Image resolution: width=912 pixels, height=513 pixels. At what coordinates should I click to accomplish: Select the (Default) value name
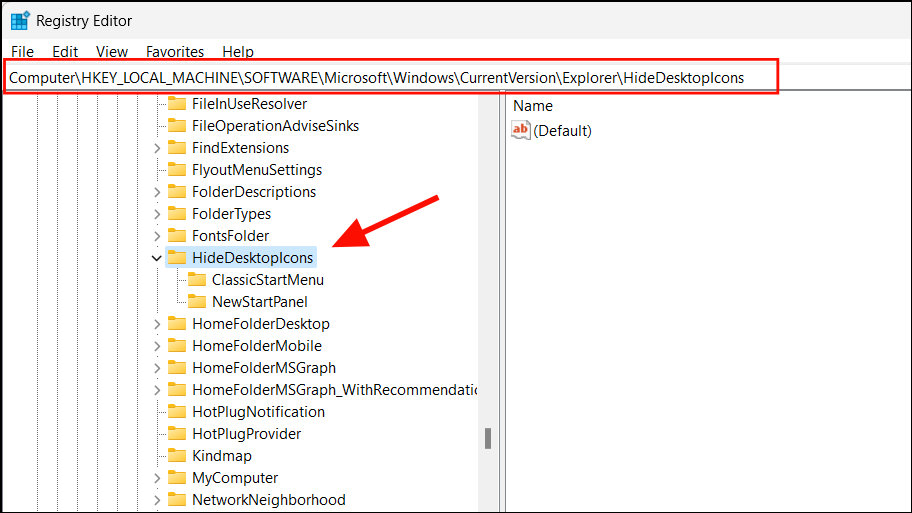click(x=562, y=130)
